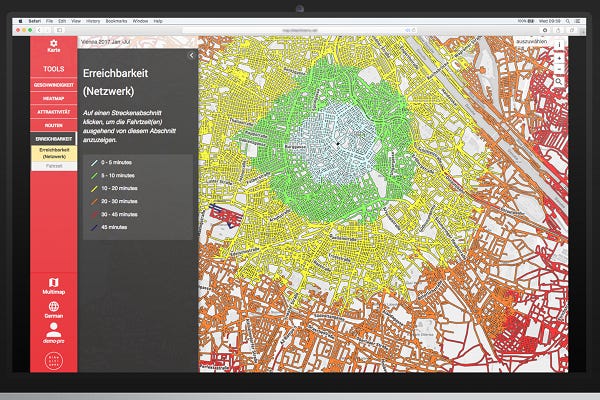Image resolution: width=600 pixels, height=400 pixels.
Task: Open the Heatmap tool
Action: click(x=54, y=98)
